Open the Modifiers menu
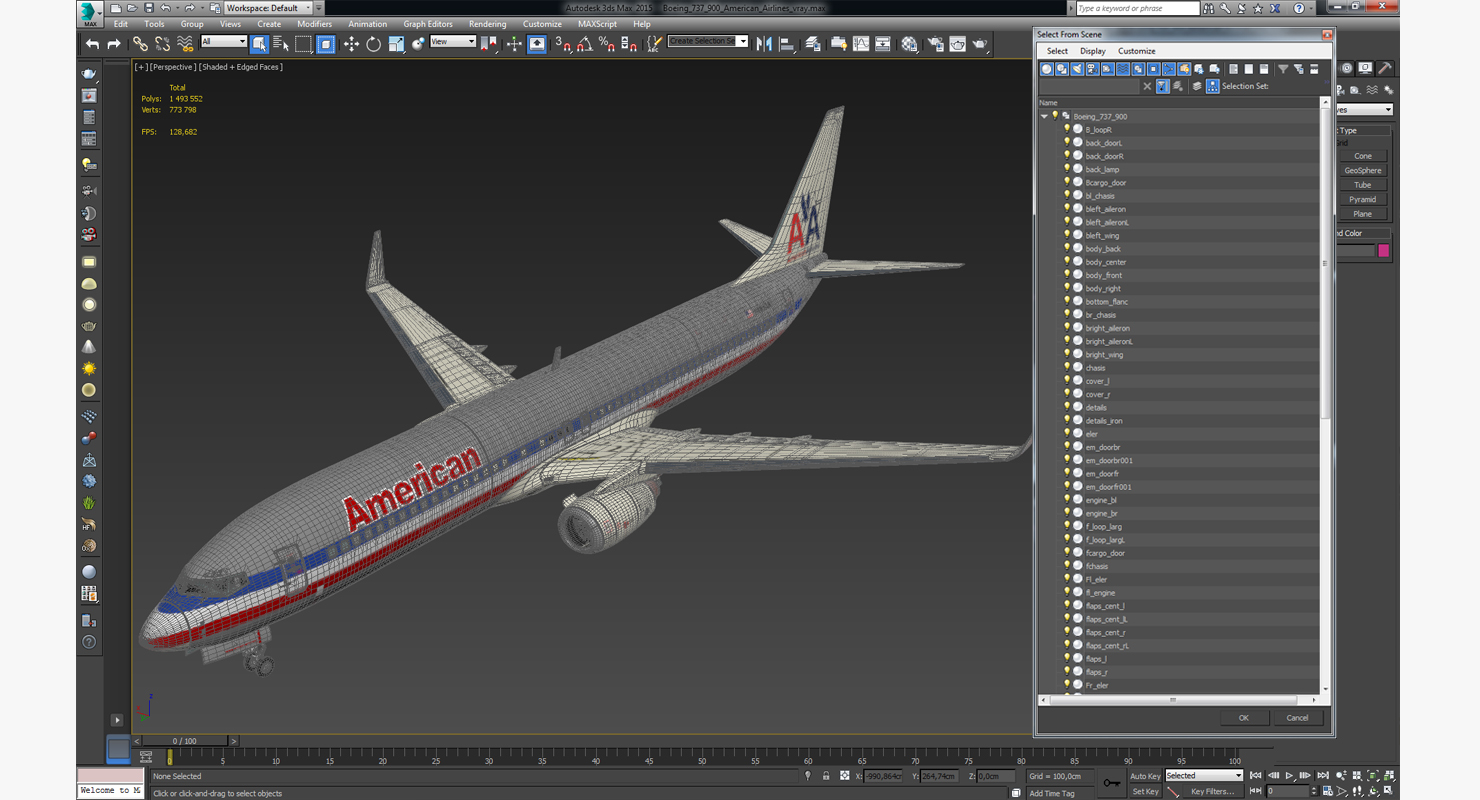The height and width of the screenshot is (800, 1480). click(x=314, y=24)
